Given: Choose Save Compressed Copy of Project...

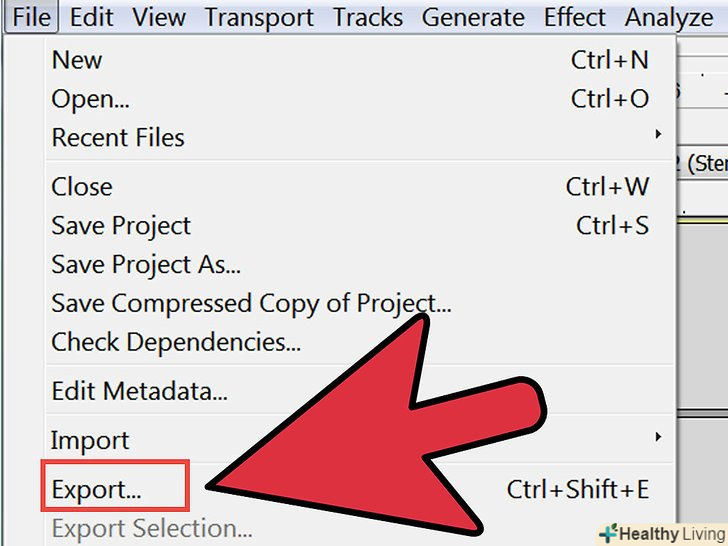Looking at the screenshot, I should click(x=251, y=304).
